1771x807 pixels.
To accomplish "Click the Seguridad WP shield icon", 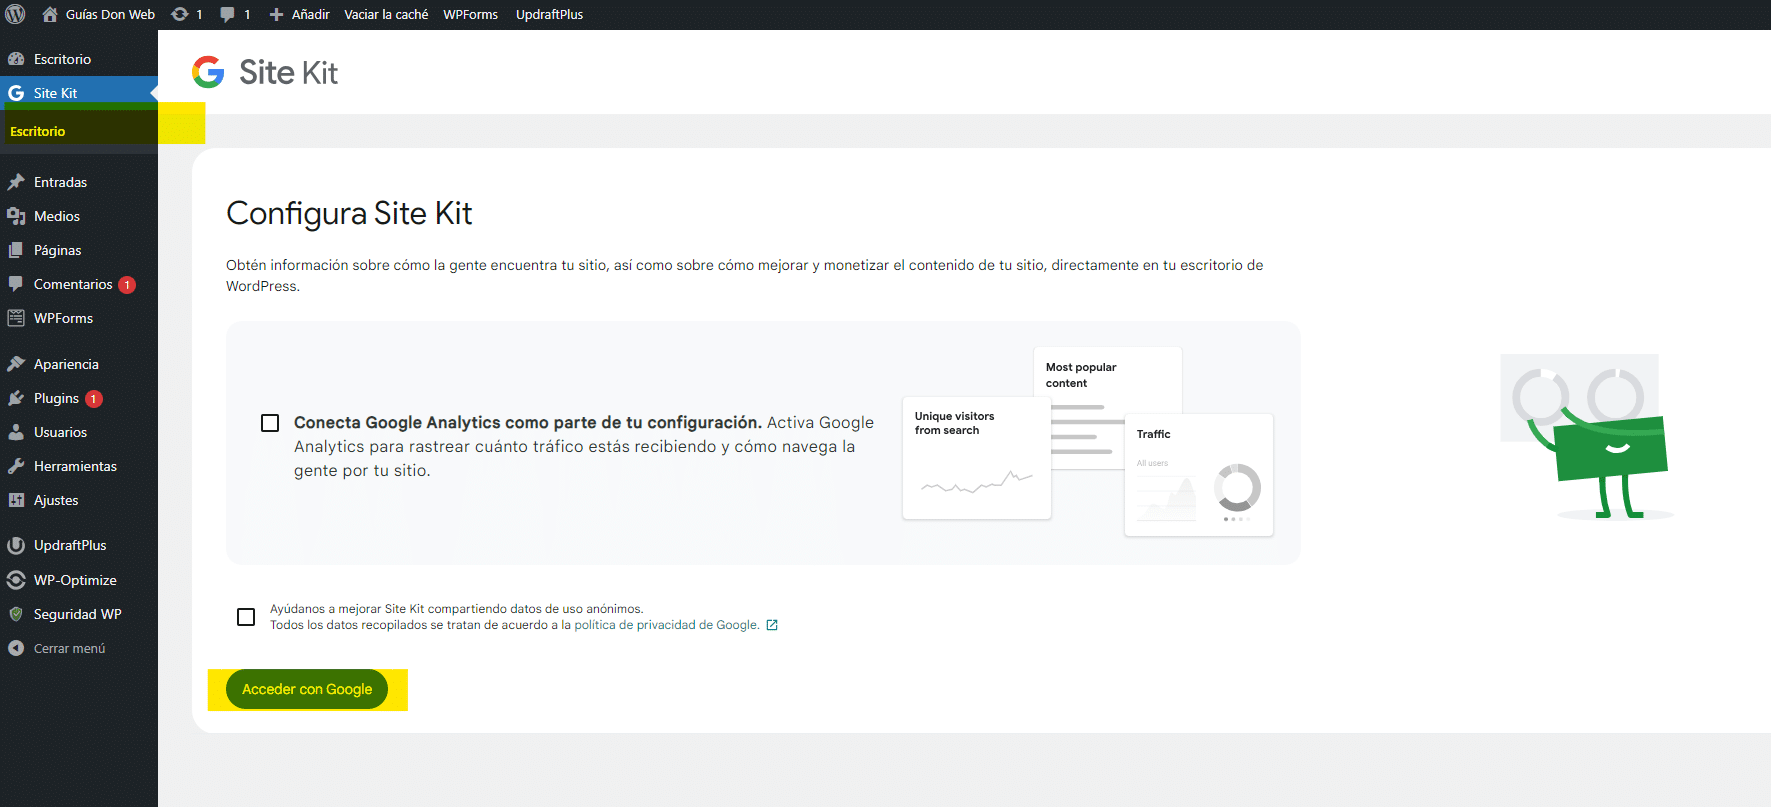I will [16, 614].
